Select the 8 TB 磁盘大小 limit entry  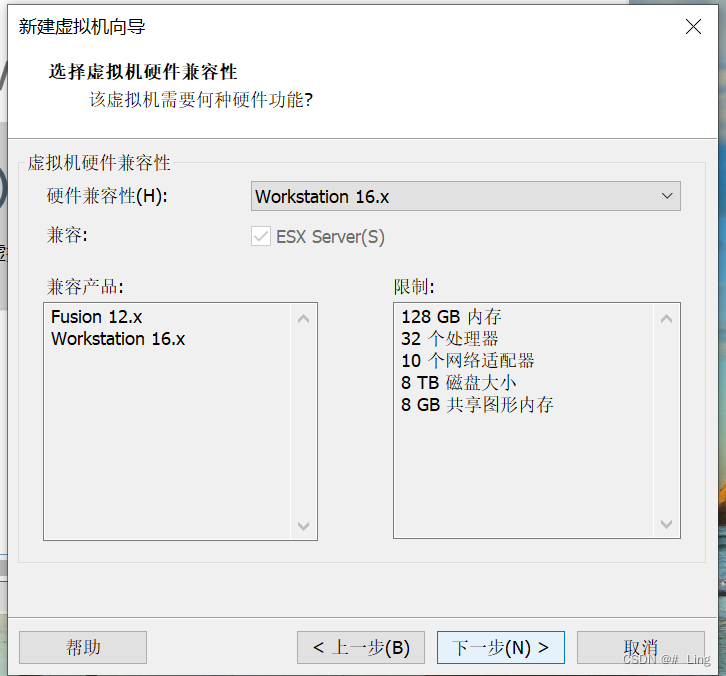pos(458,383)
